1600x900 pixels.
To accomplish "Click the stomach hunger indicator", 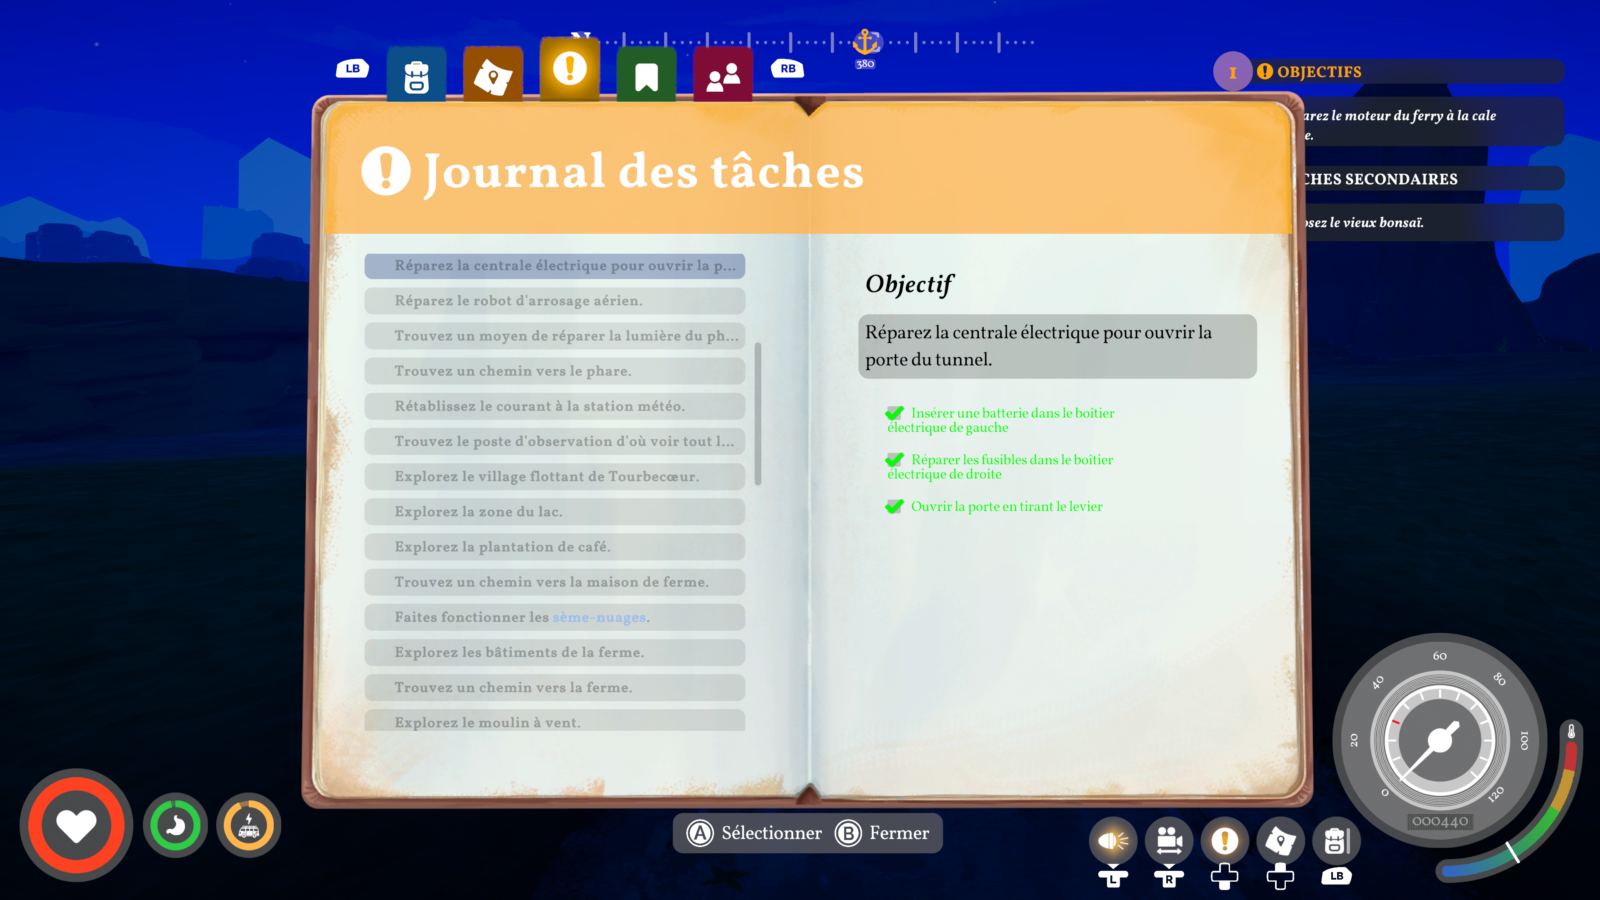I will pyautogui.click(x=175, y=826).
